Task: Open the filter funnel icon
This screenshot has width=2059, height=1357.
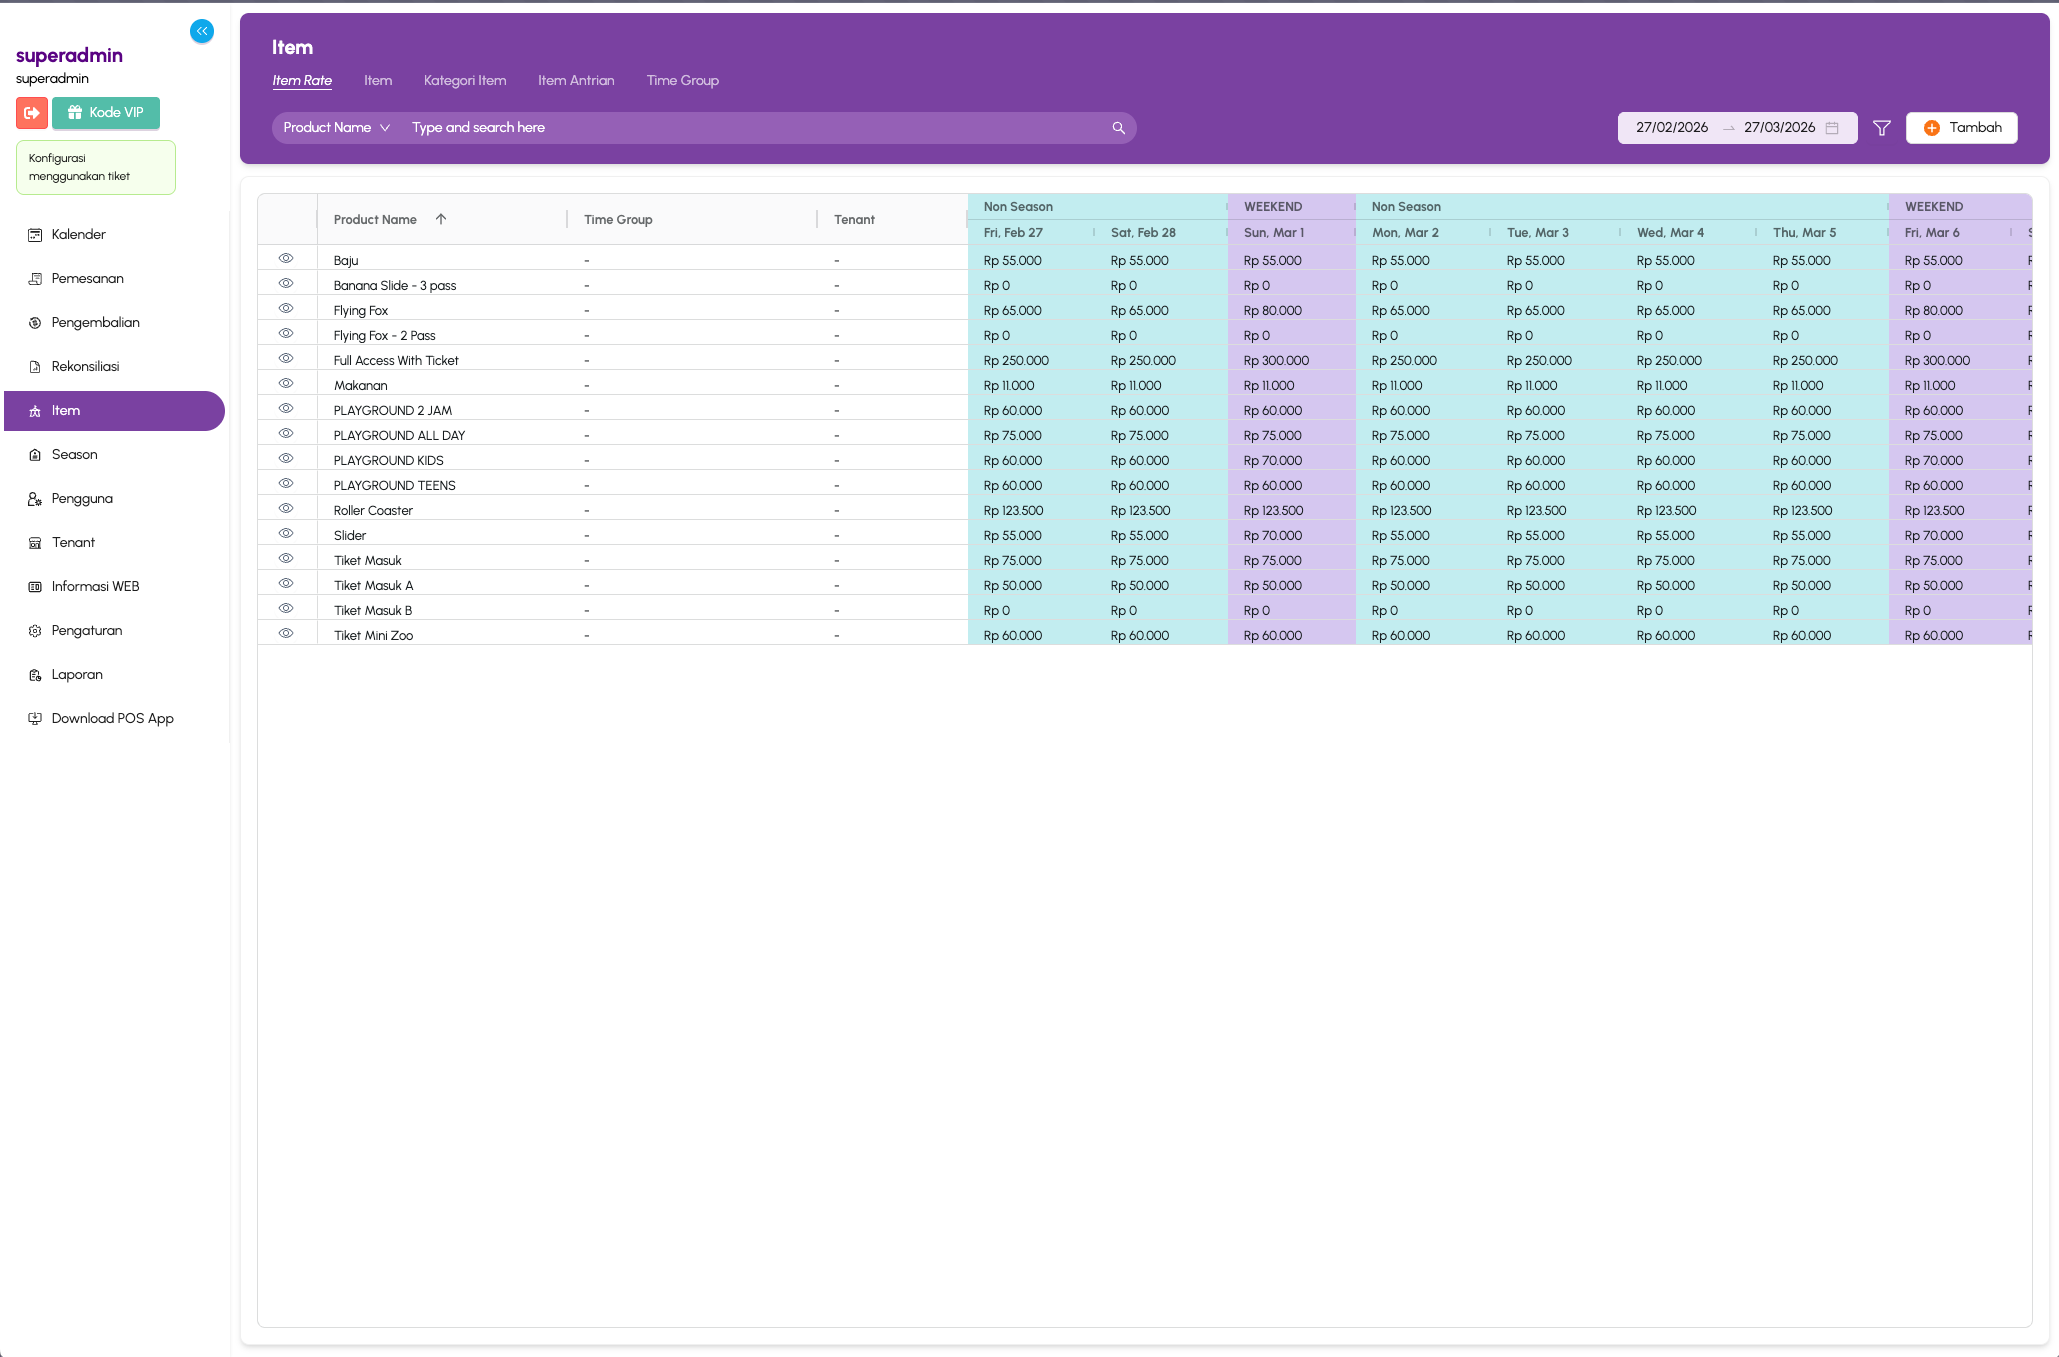Action: (1881, 128)
